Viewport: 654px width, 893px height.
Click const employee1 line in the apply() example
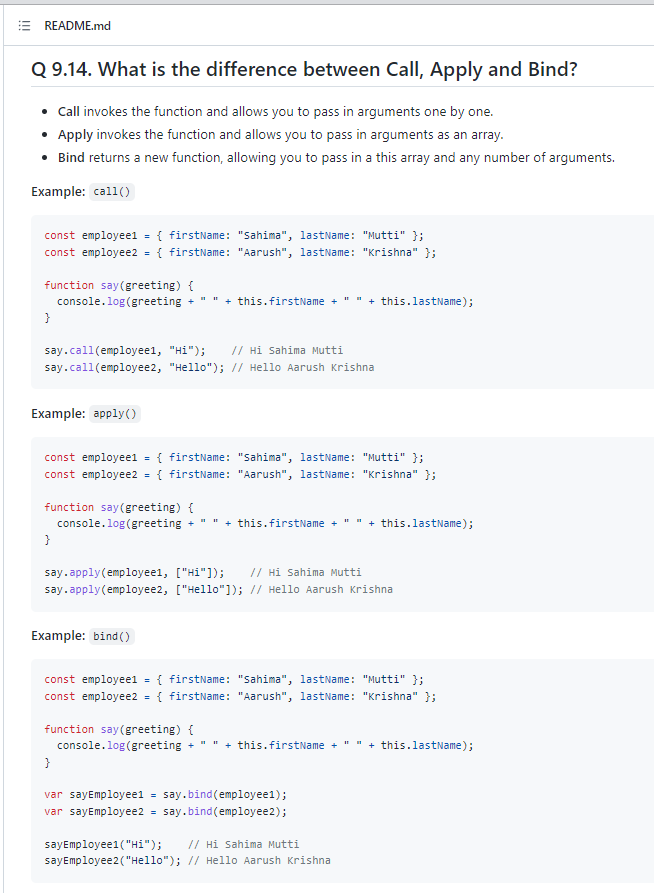click(x=234, y=457)
